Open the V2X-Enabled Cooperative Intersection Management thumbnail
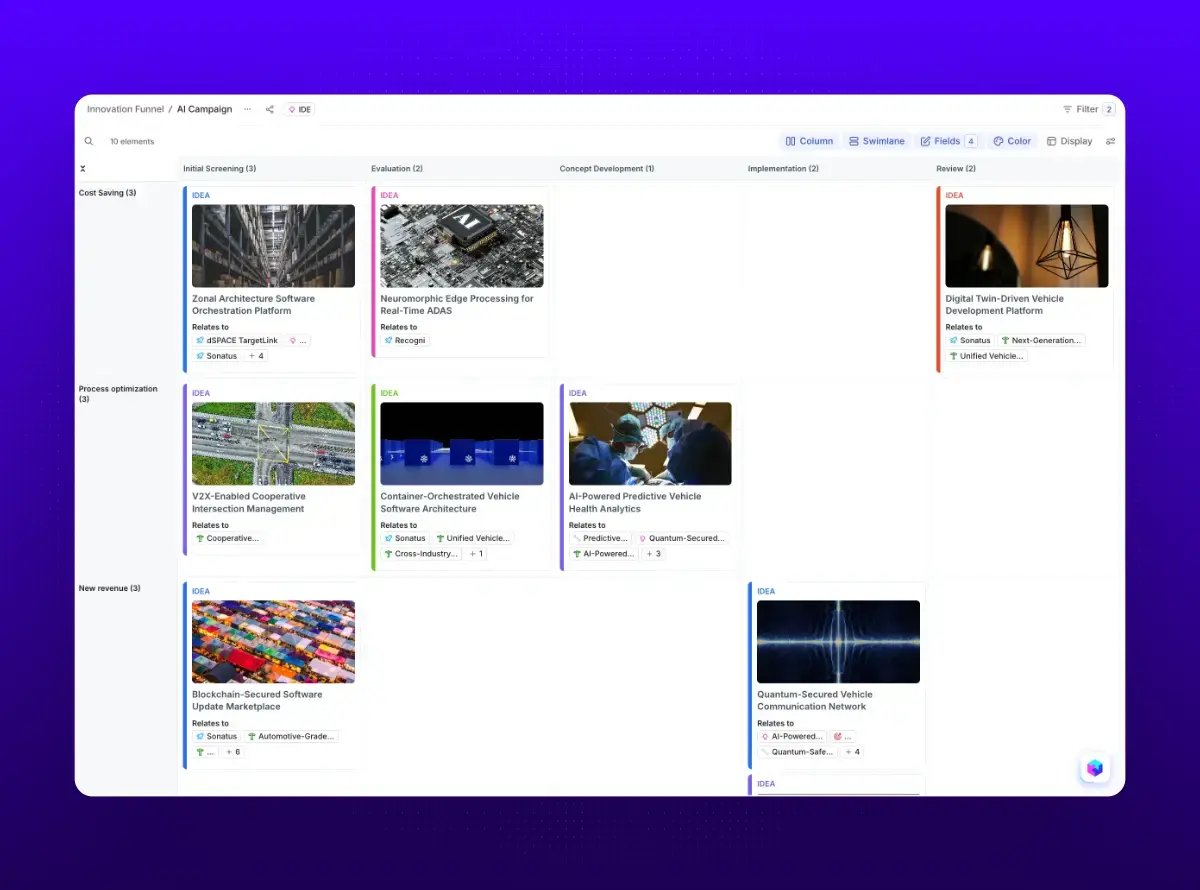Viewport: 1200px width, 890px height. [272, 442]
